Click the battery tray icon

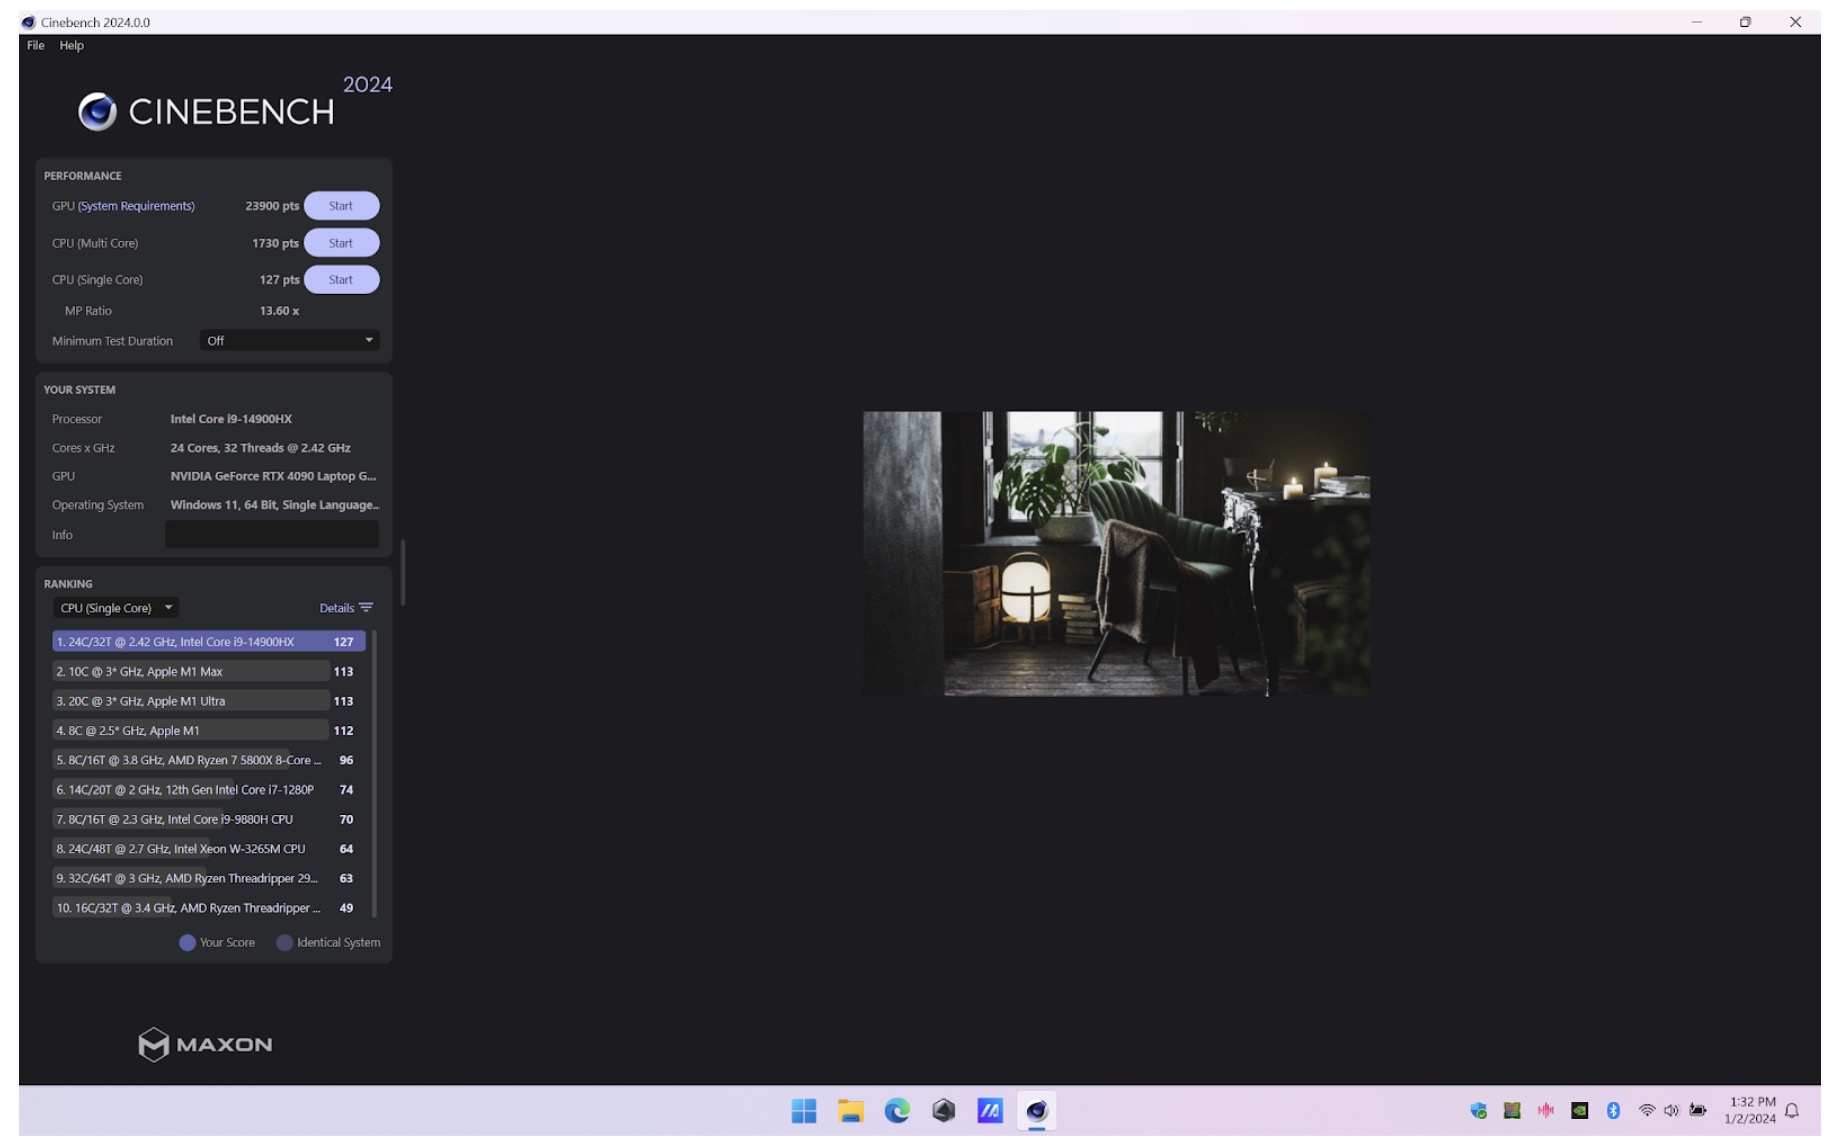coord(1698,1110)
